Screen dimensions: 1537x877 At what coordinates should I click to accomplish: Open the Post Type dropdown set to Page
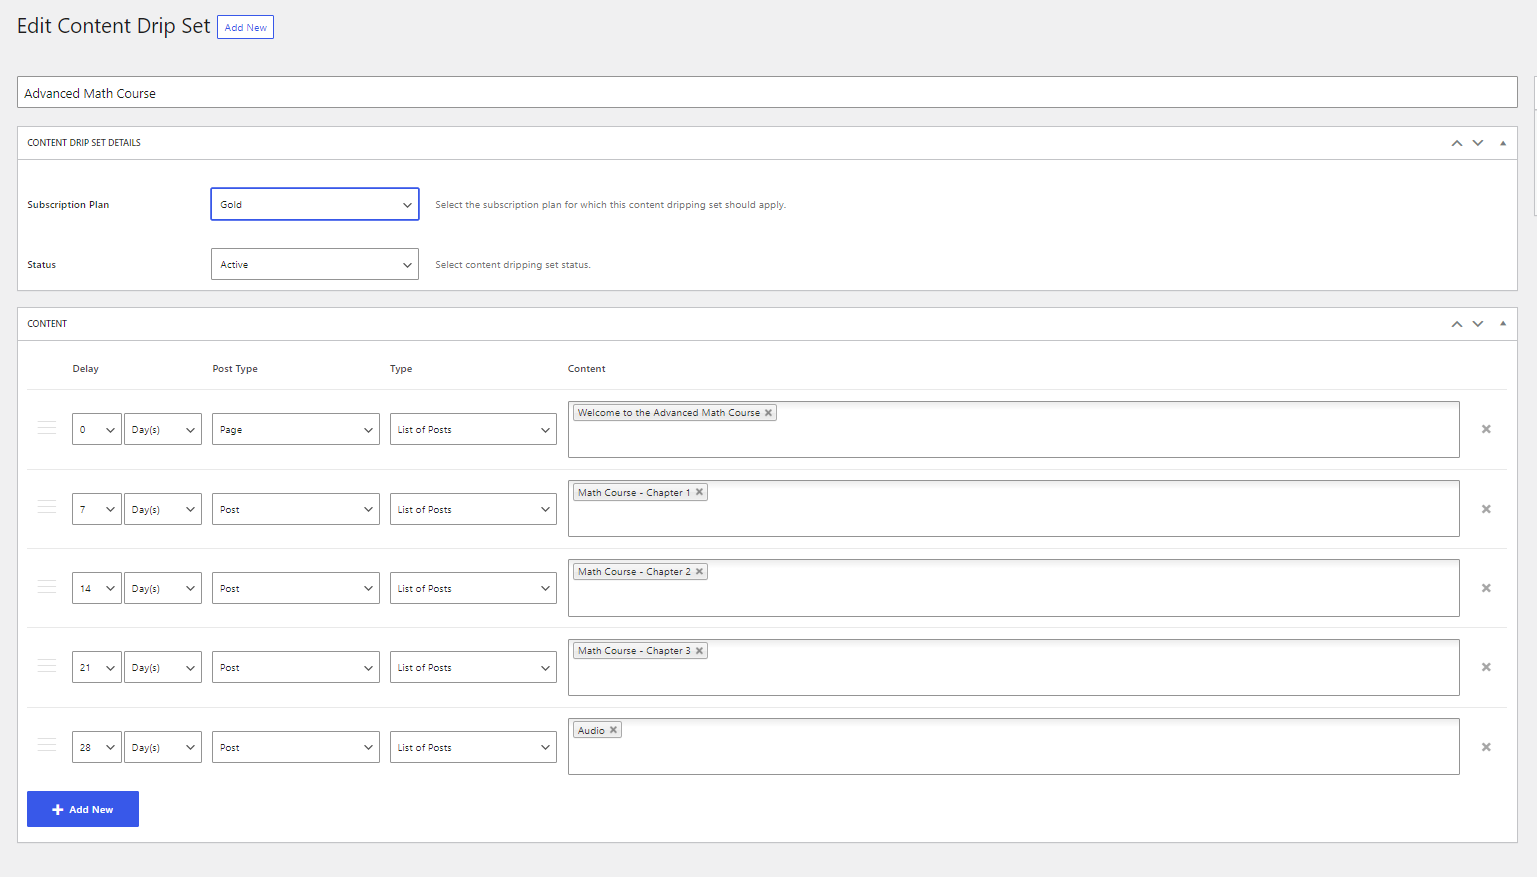click(296, 429)
